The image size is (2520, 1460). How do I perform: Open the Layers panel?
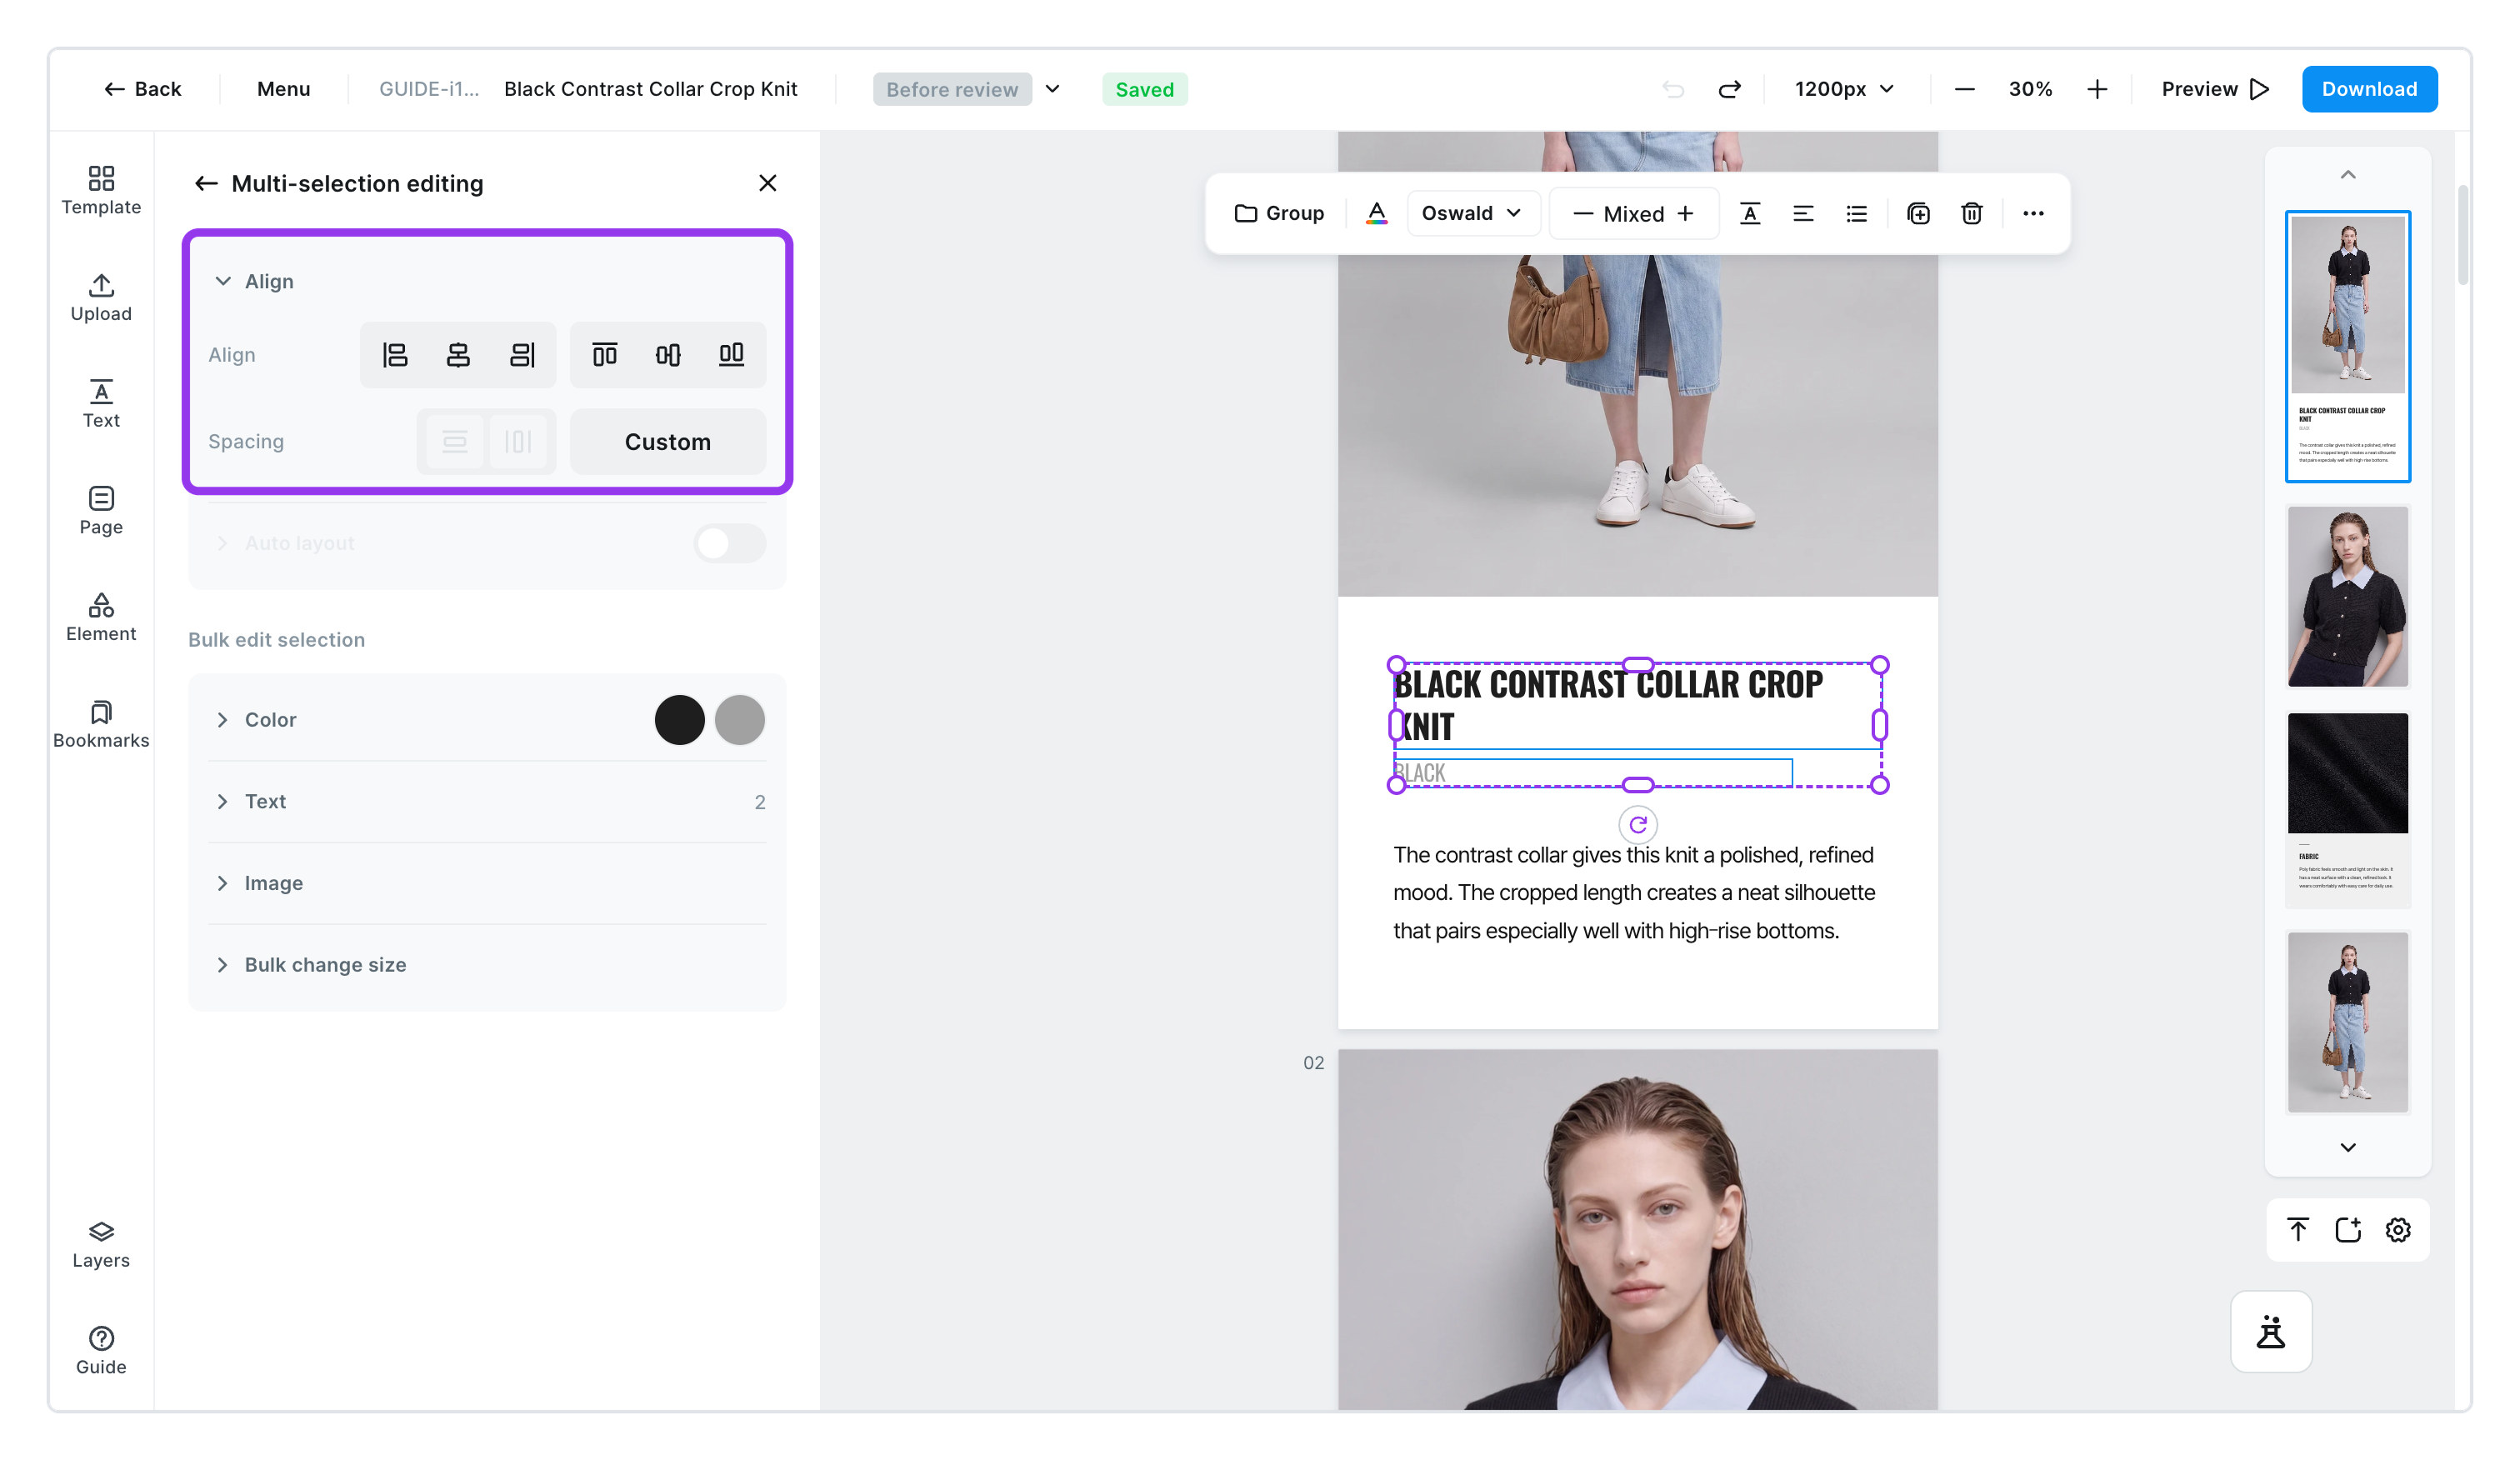pos(101,1245)
